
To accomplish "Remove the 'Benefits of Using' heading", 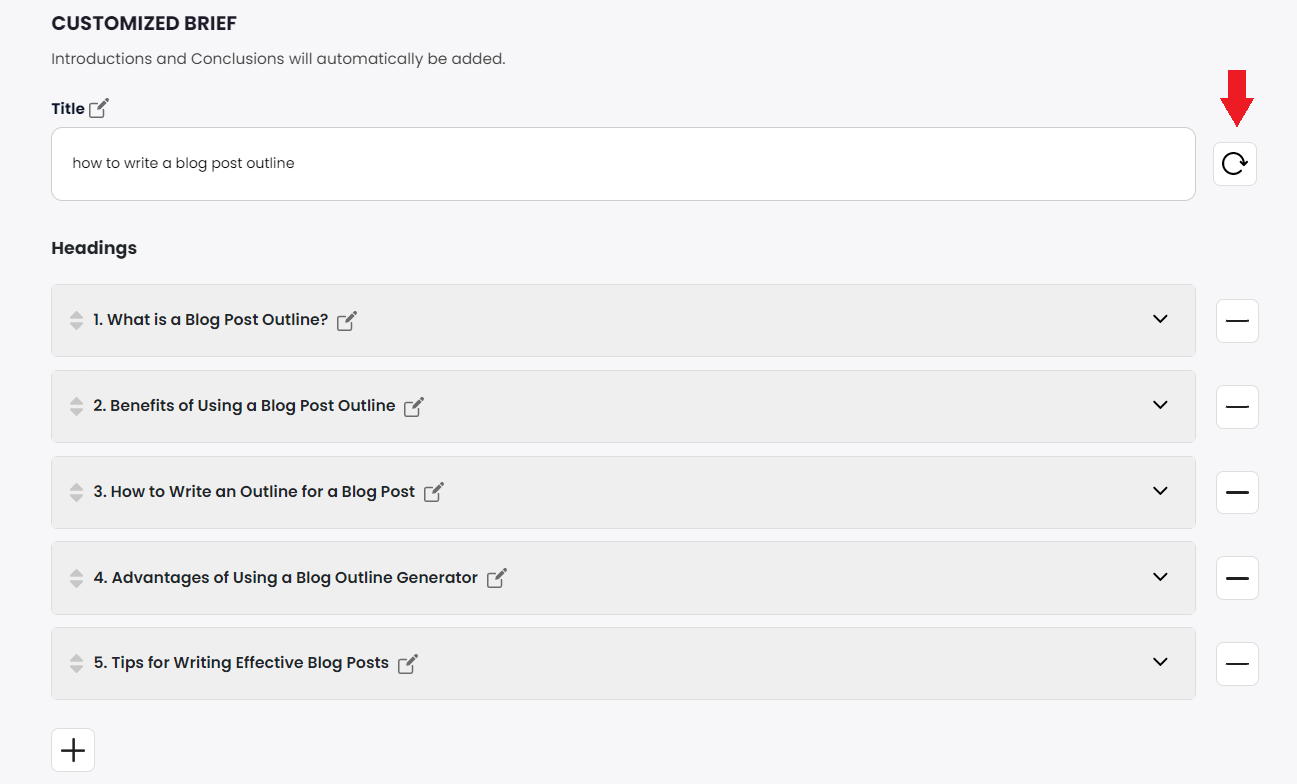I will pos(1237,407).
